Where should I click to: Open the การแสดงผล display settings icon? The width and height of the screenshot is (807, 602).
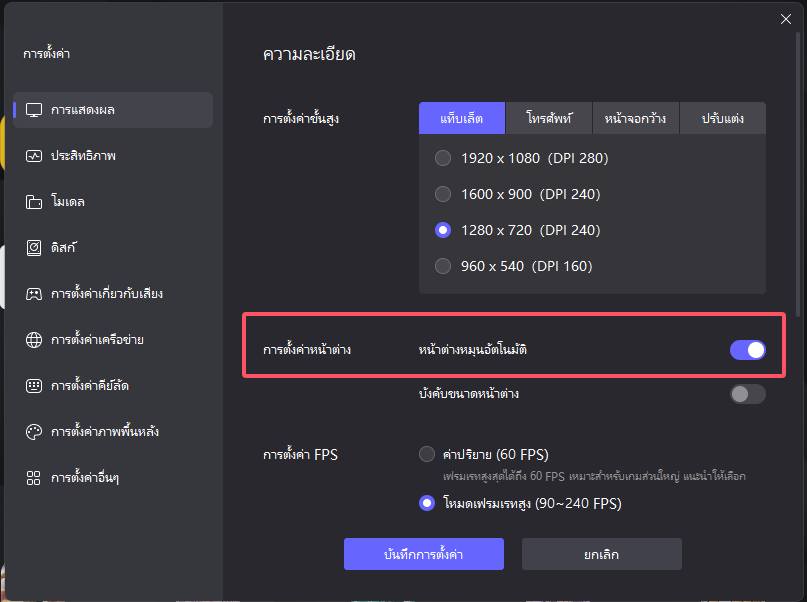[x=34, y=110]
